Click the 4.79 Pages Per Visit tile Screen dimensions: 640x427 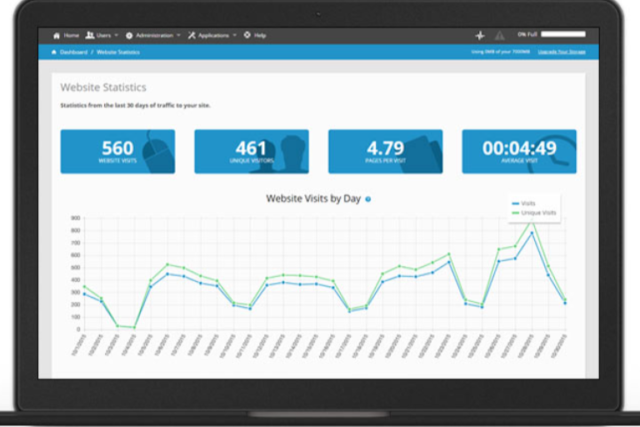385,151
